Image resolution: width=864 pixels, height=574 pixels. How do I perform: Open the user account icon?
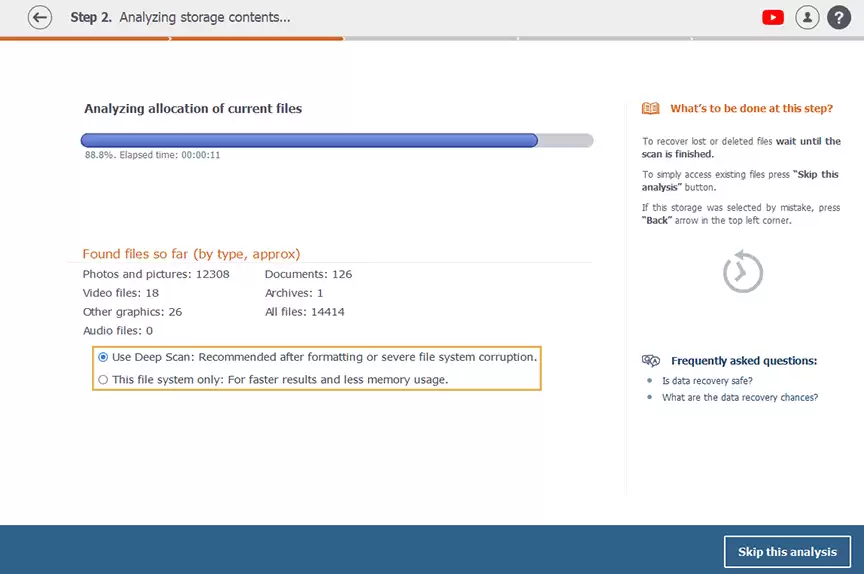806,18
